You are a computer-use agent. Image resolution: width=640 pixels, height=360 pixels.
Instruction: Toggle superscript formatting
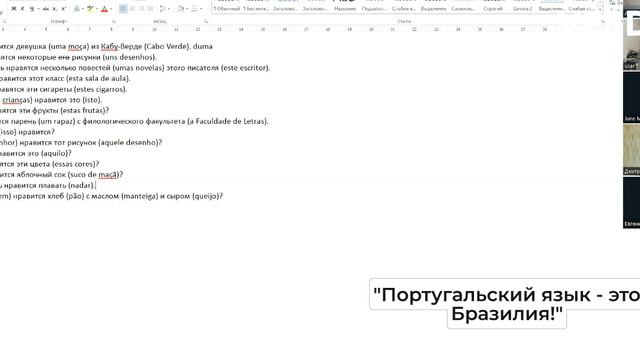(63, 9)
